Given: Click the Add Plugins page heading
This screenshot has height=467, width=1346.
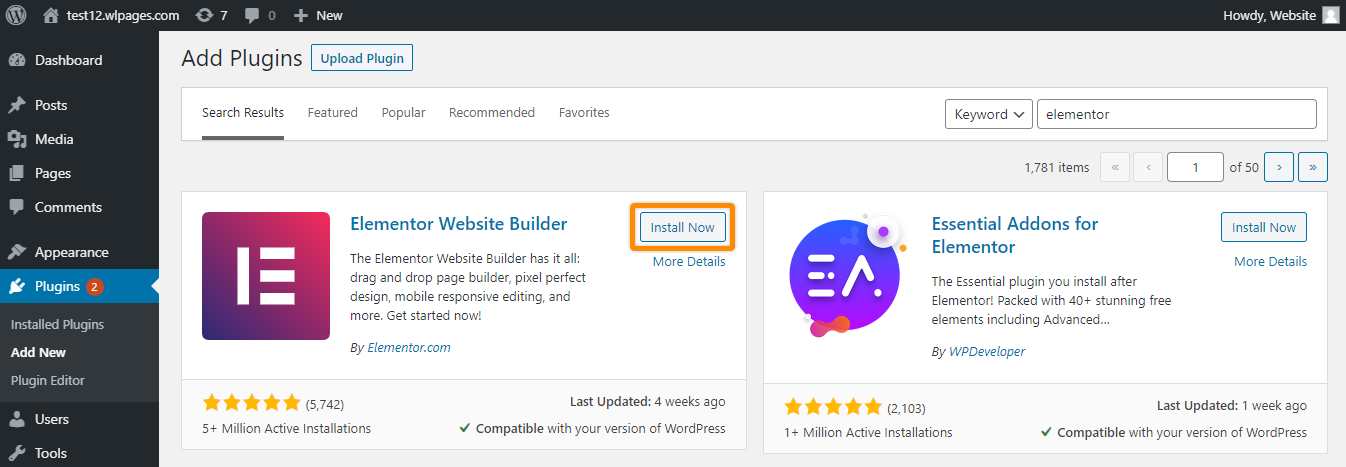Looking at the screenshot, I should 241,58.
